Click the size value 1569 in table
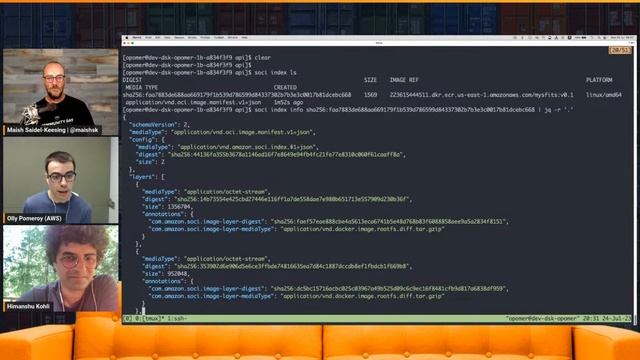 [370, 95]
